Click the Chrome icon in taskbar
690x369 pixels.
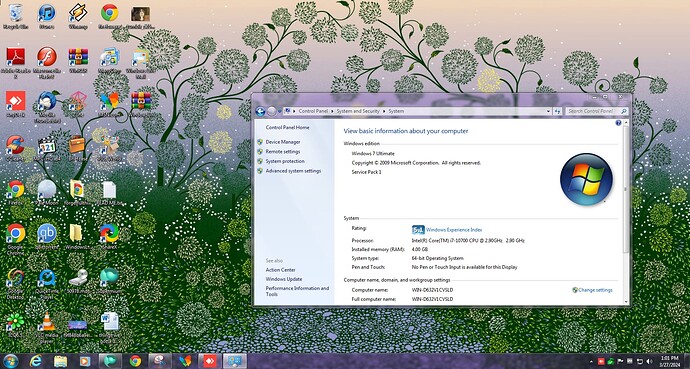(135, 362)
